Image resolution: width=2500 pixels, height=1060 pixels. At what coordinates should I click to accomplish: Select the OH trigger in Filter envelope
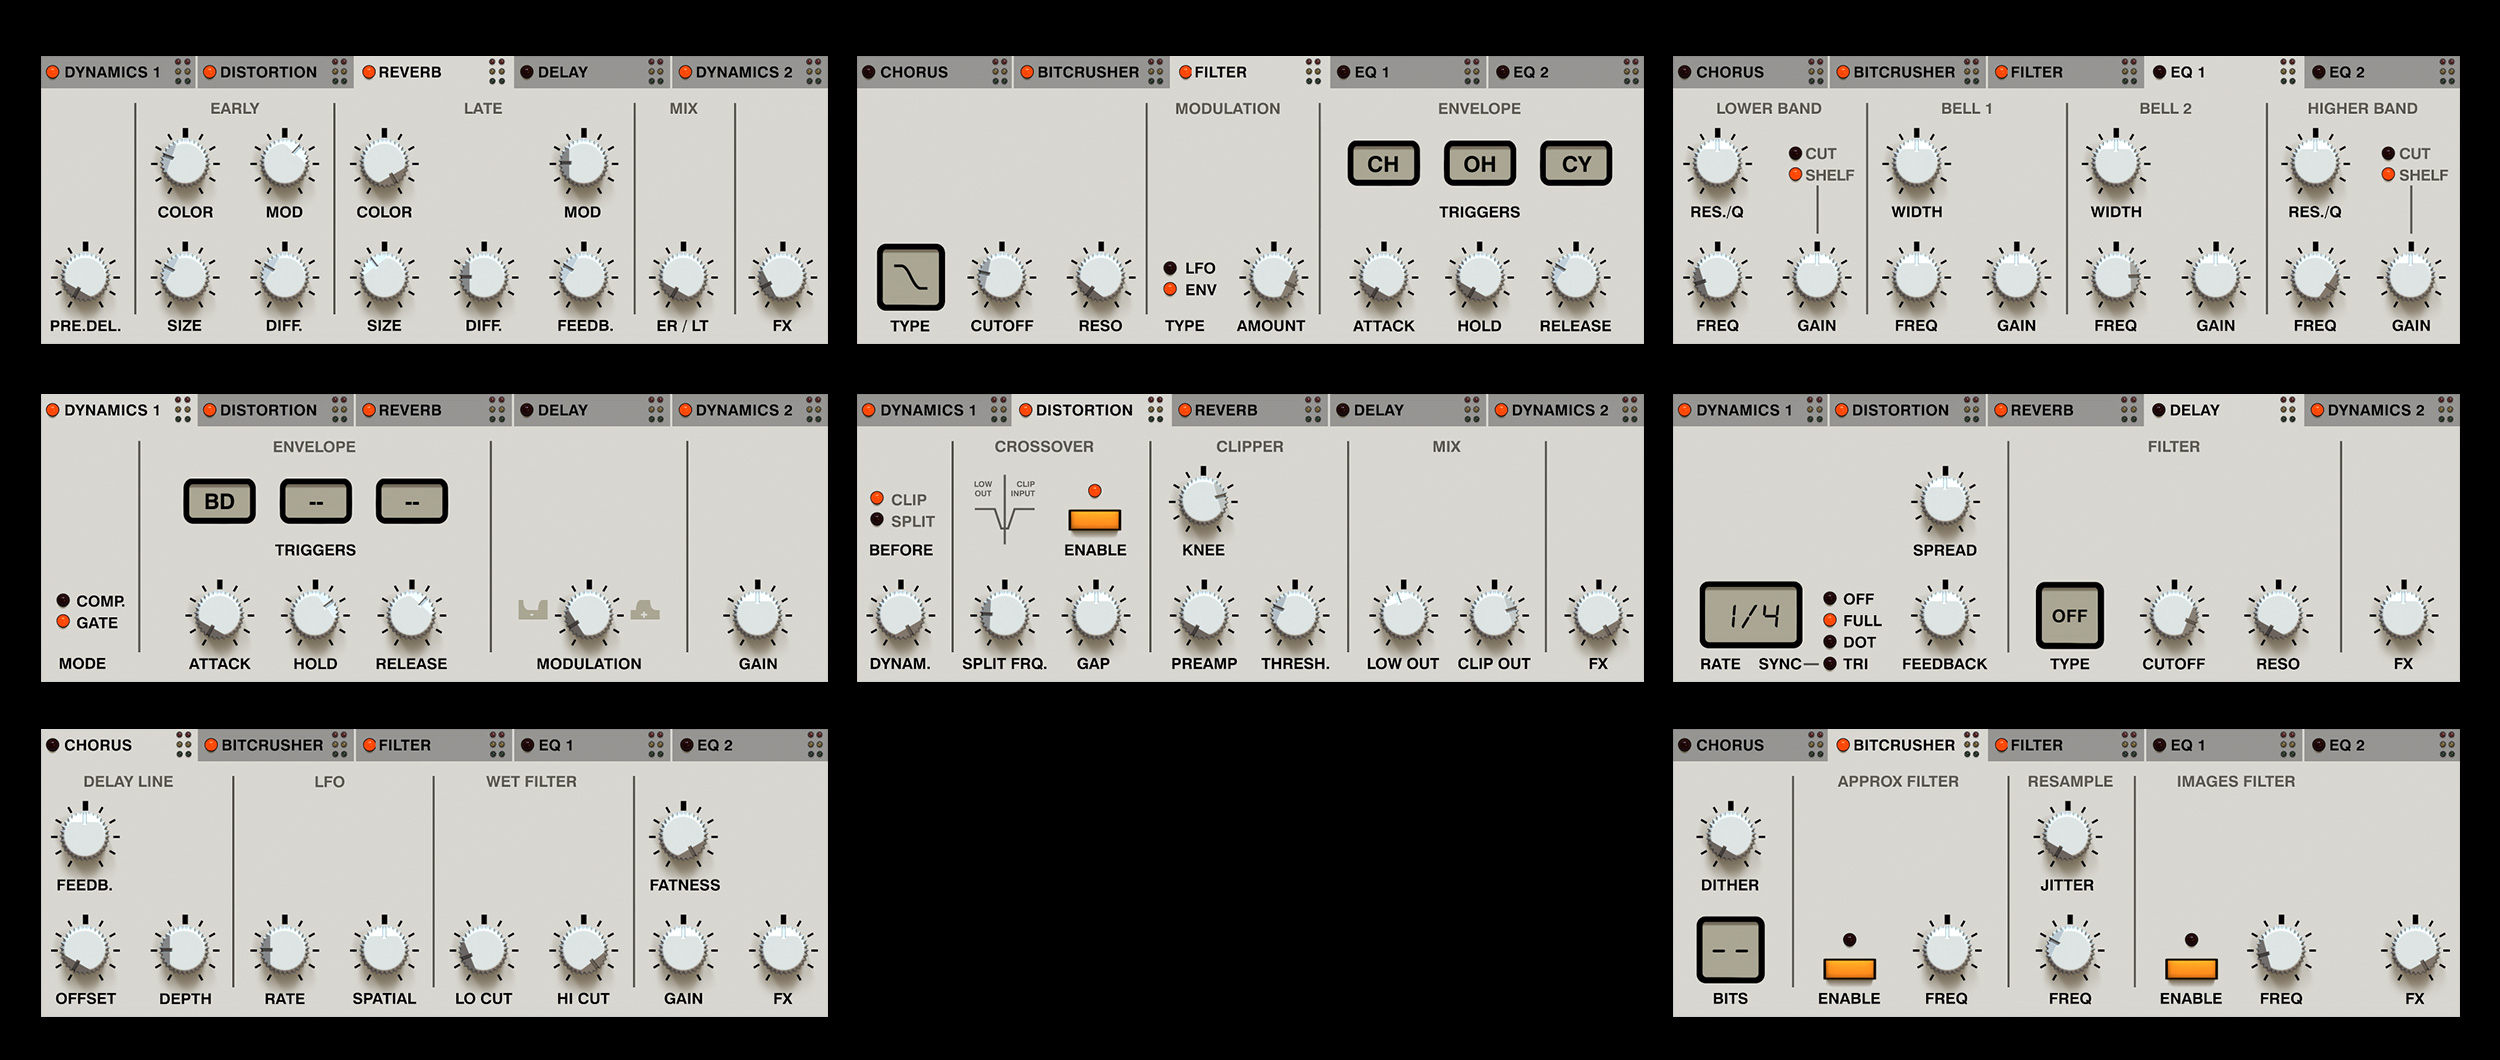[1479, 163]
